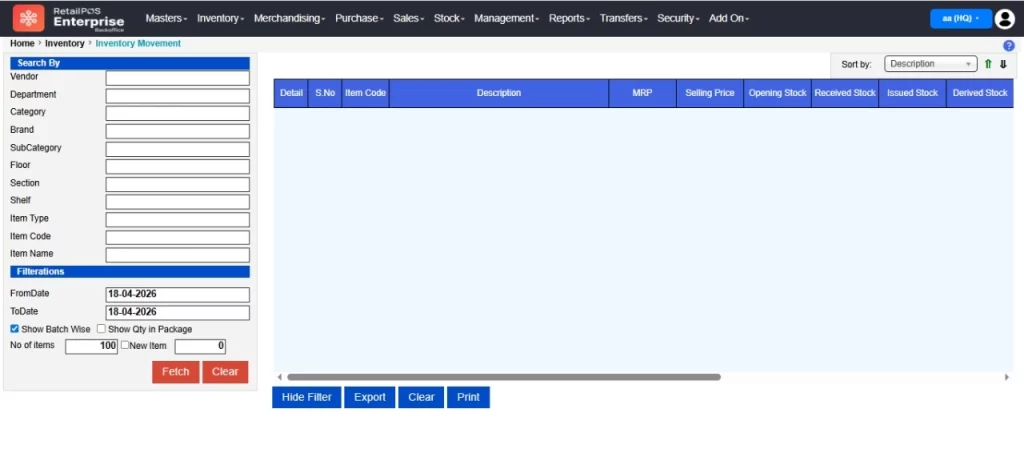This screenshot has width=1024, height=457.
Task: Expand the Merchandising menu
Action: 289,18
